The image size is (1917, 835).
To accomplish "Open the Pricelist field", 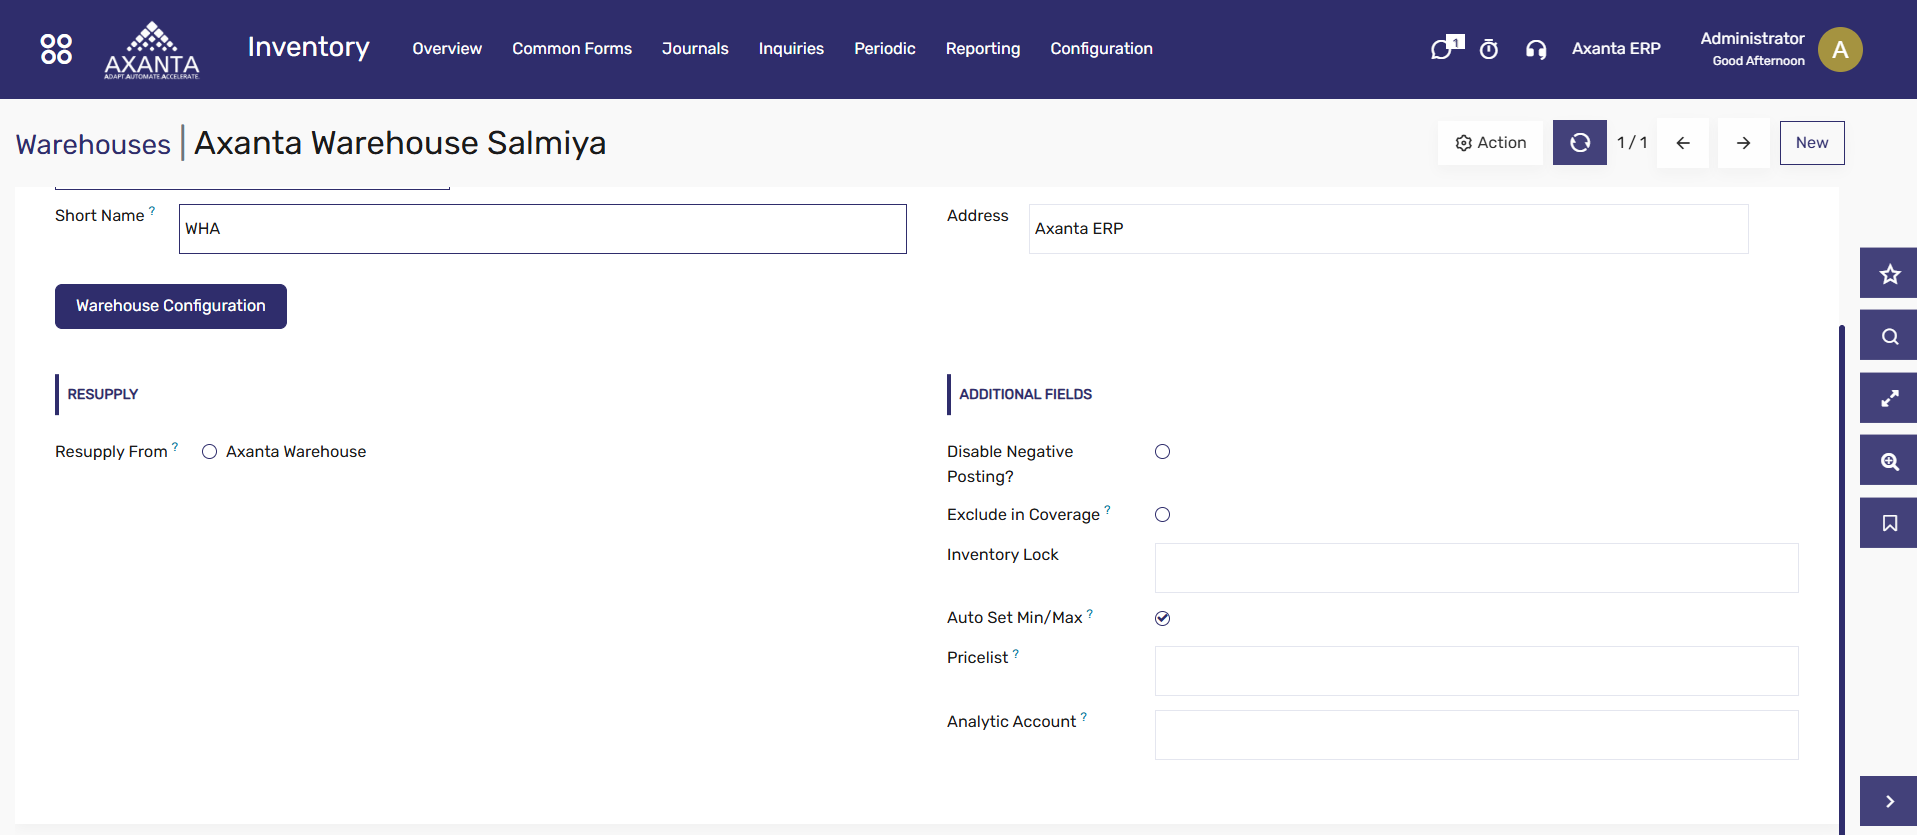I will 1476,671.
